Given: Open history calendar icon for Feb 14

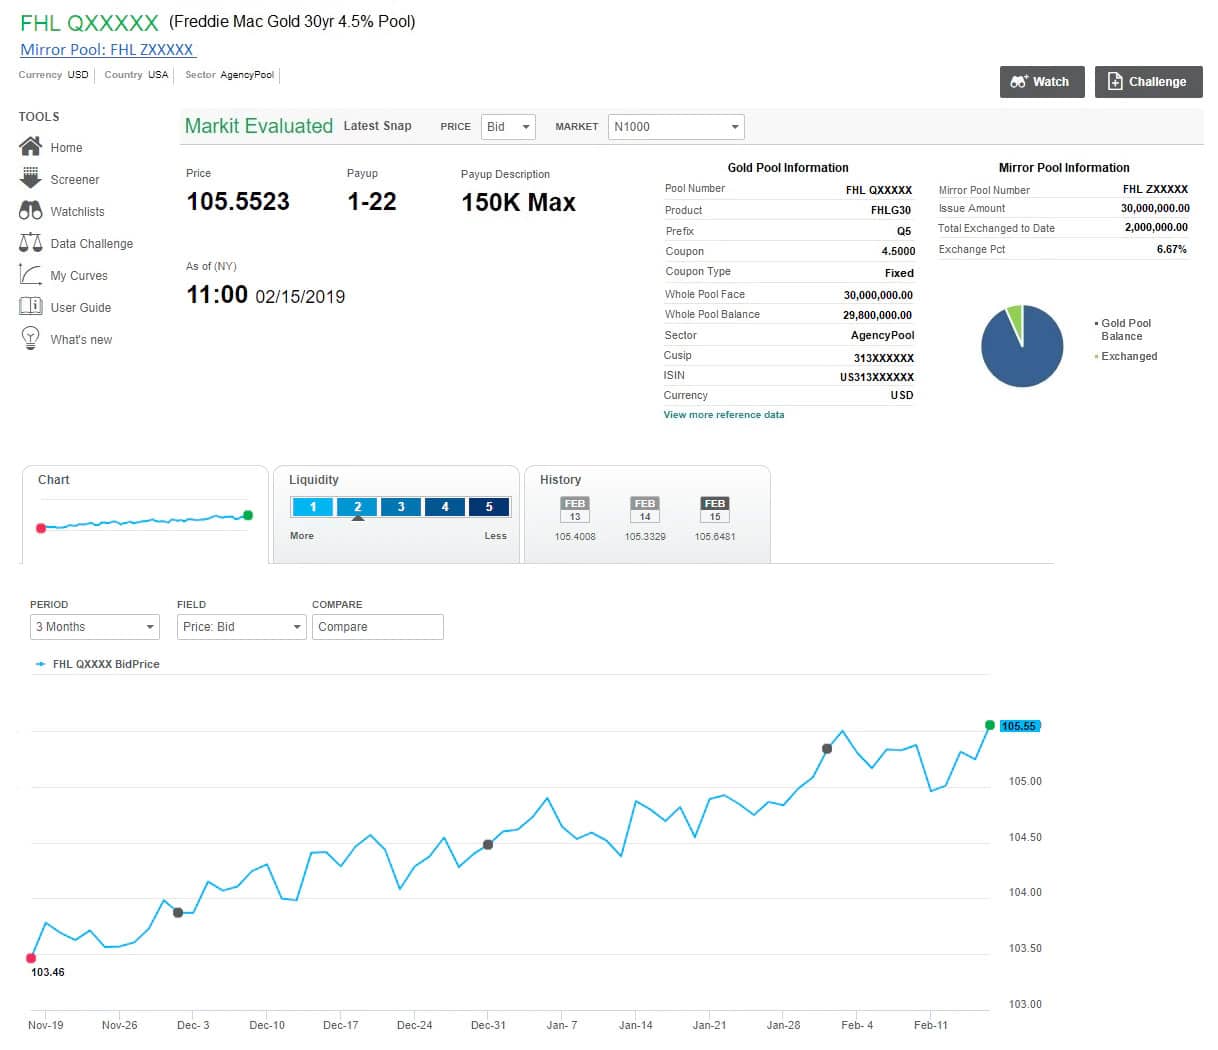Looking at the screenshot, I should click(x=645, y=509).
